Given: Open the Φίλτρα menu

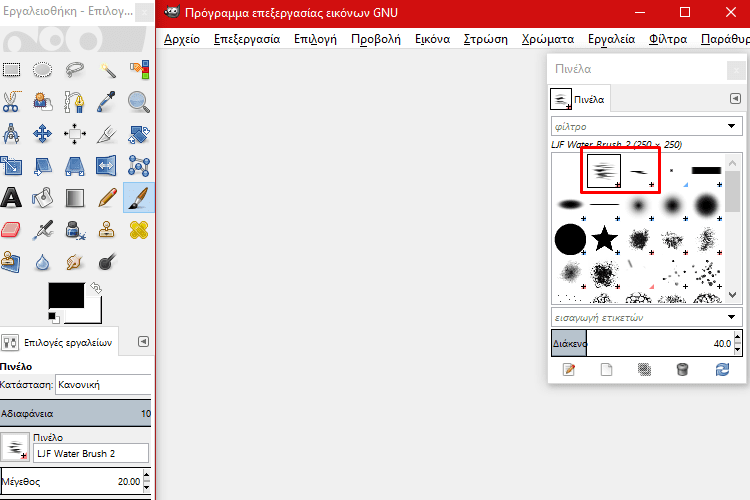Looking at the screenshot, I should tap(668, 39).
